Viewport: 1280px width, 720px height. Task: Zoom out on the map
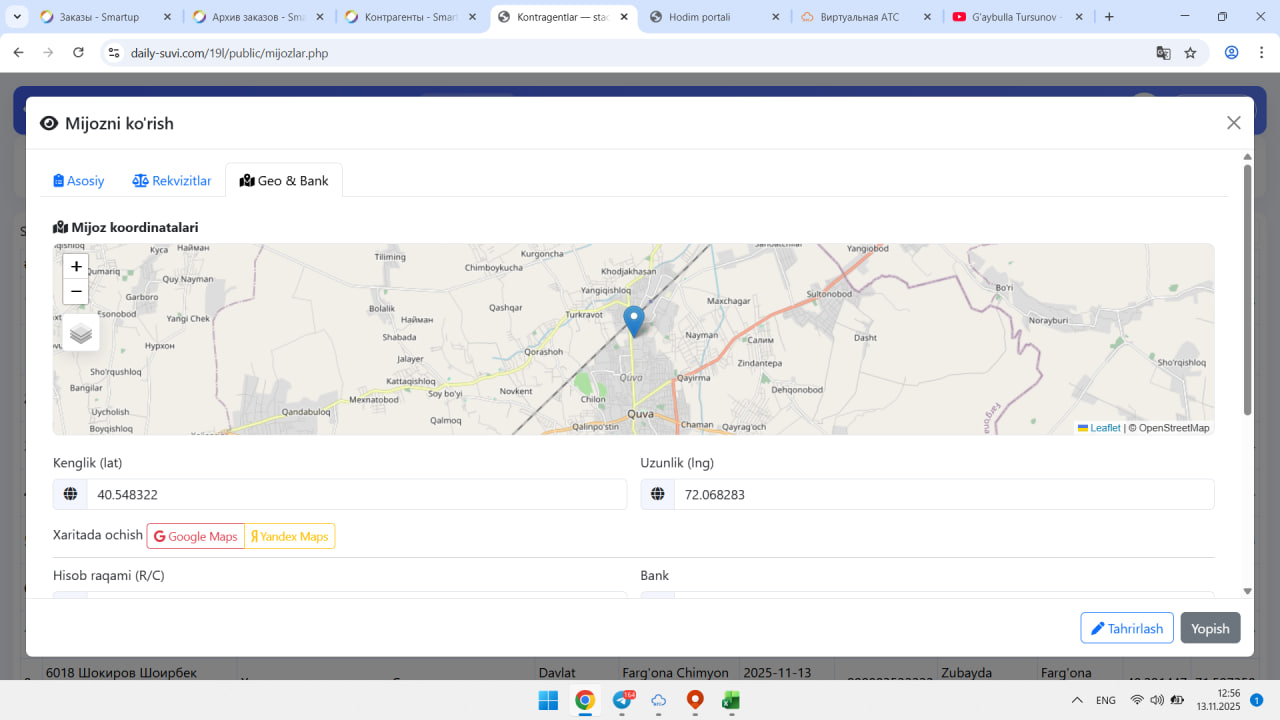click(x=76, y=292)
